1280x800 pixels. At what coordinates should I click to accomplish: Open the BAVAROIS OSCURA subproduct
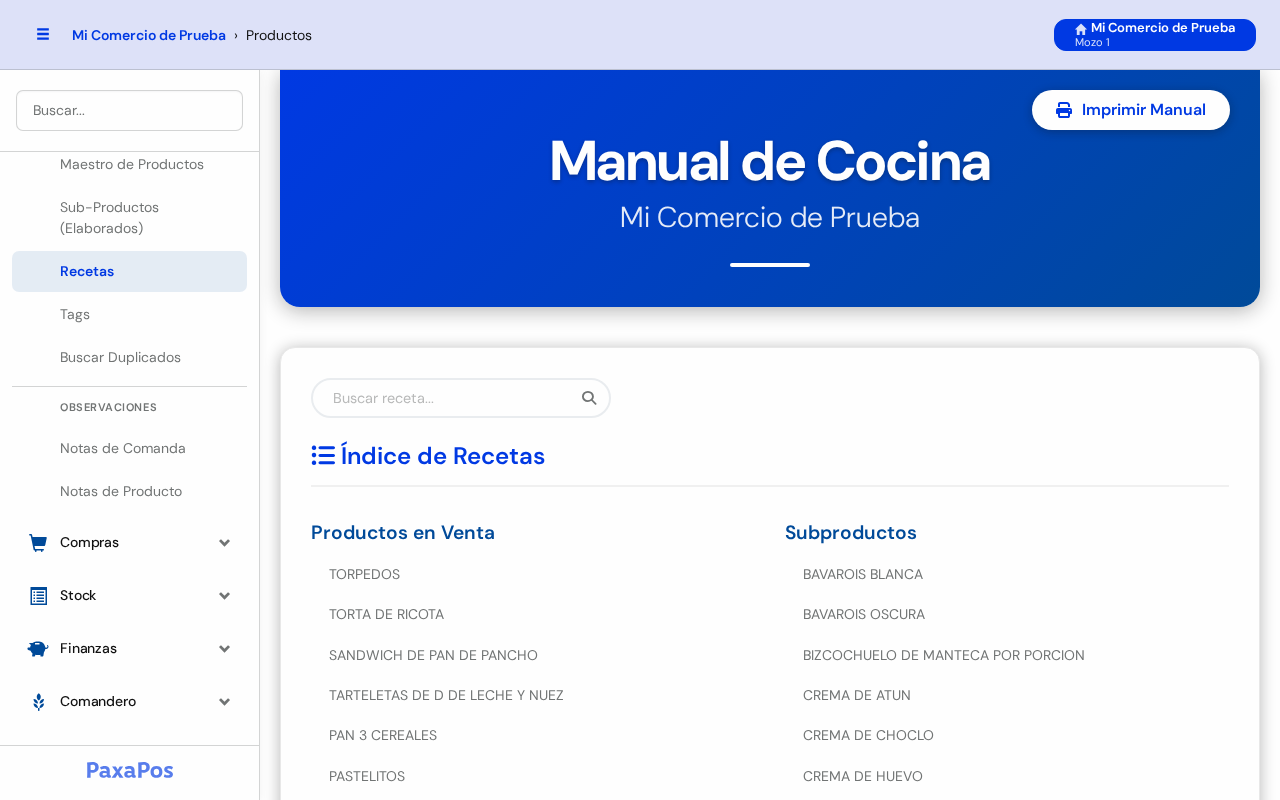click(x=864, y=614)
